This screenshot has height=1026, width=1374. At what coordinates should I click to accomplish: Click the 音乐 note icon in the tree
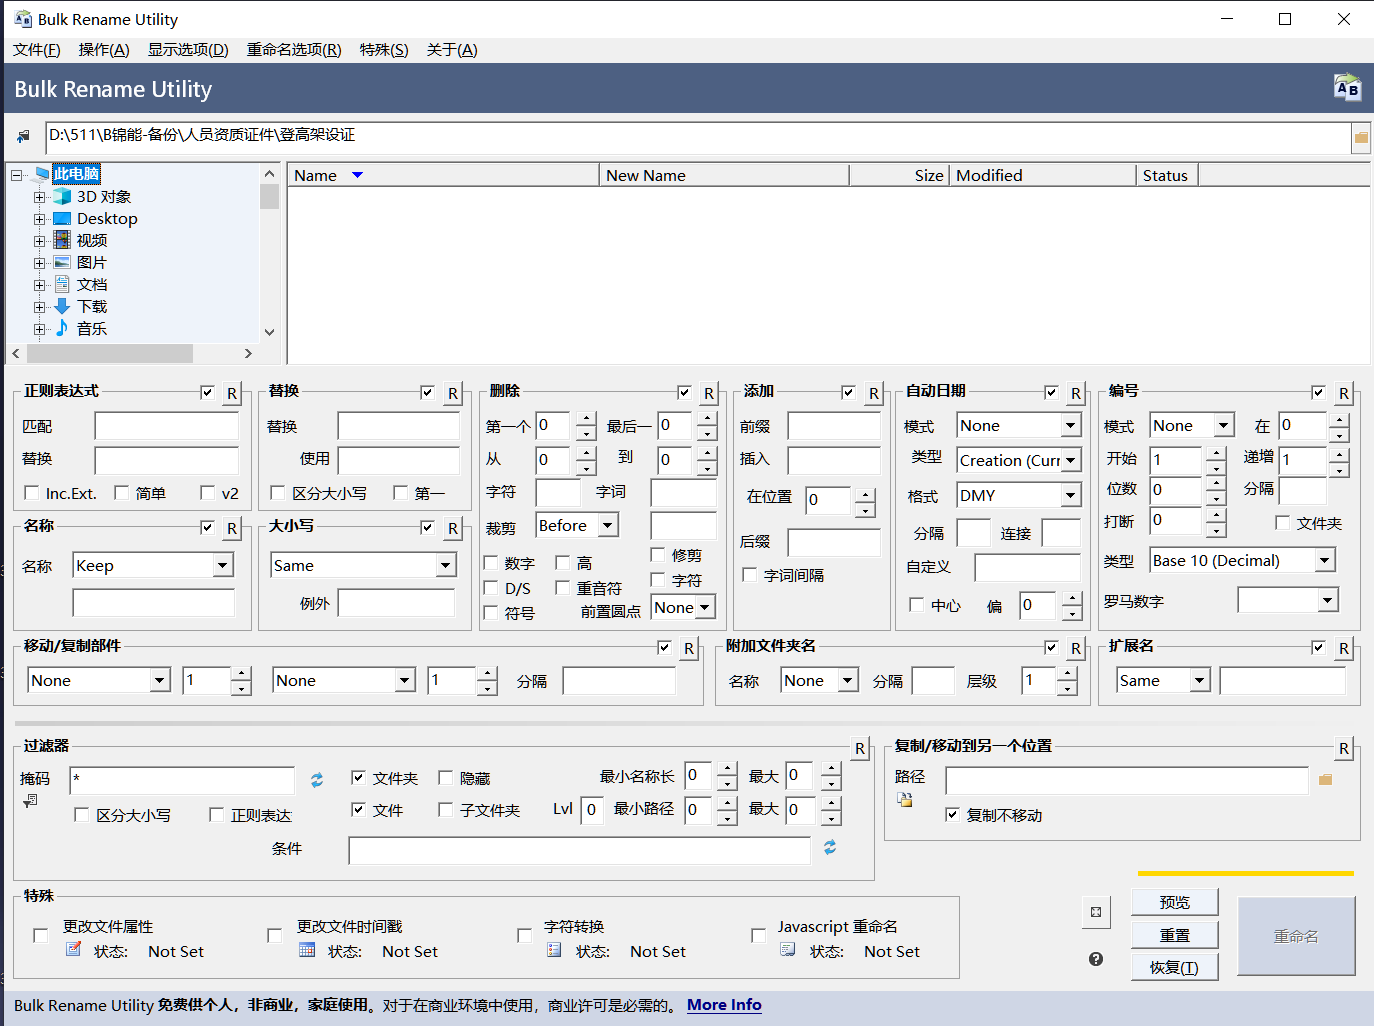62,328
